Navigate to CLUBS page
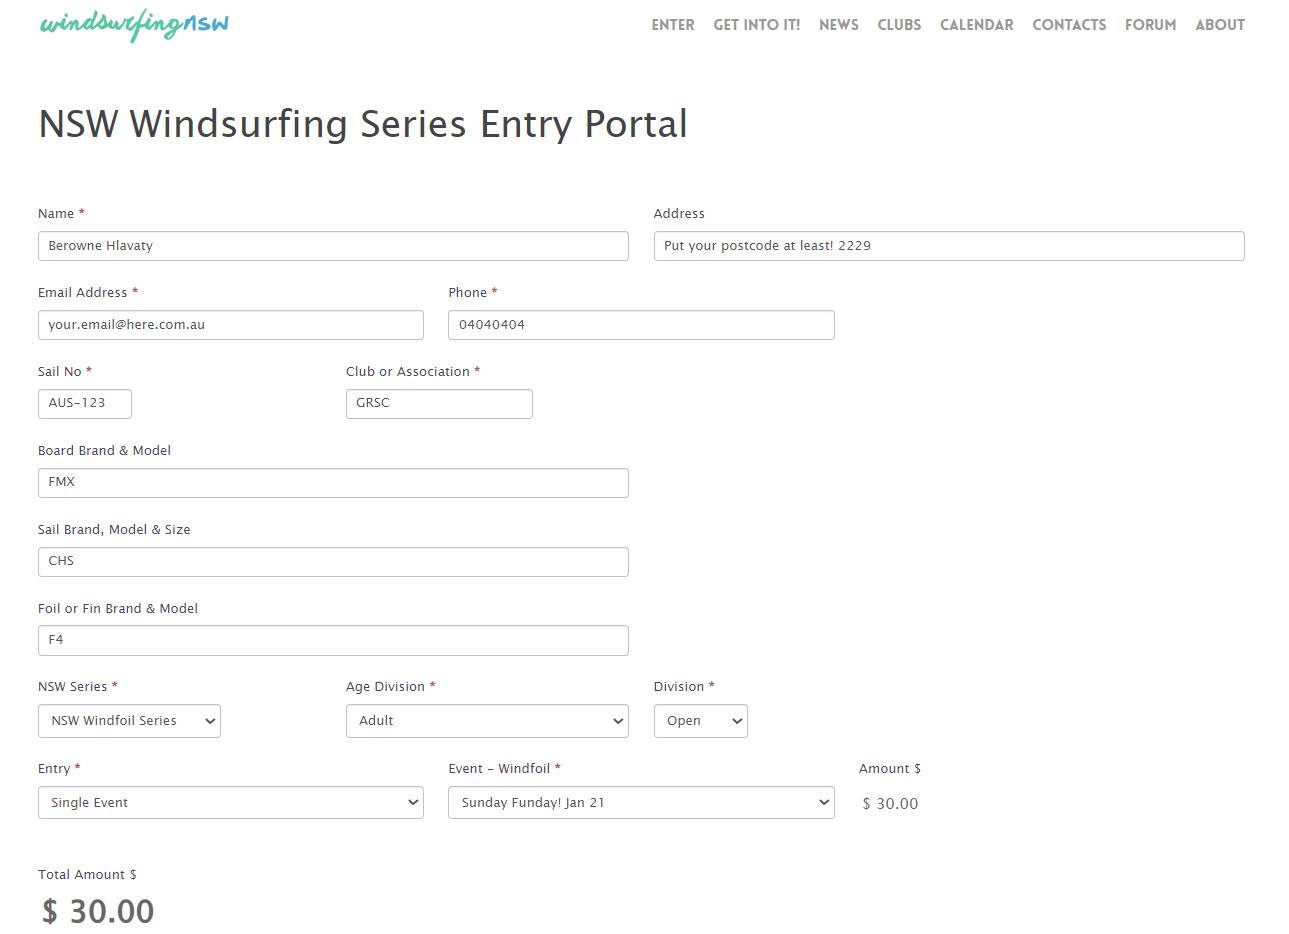This screenshot has height=934, width=1289. 899,25
